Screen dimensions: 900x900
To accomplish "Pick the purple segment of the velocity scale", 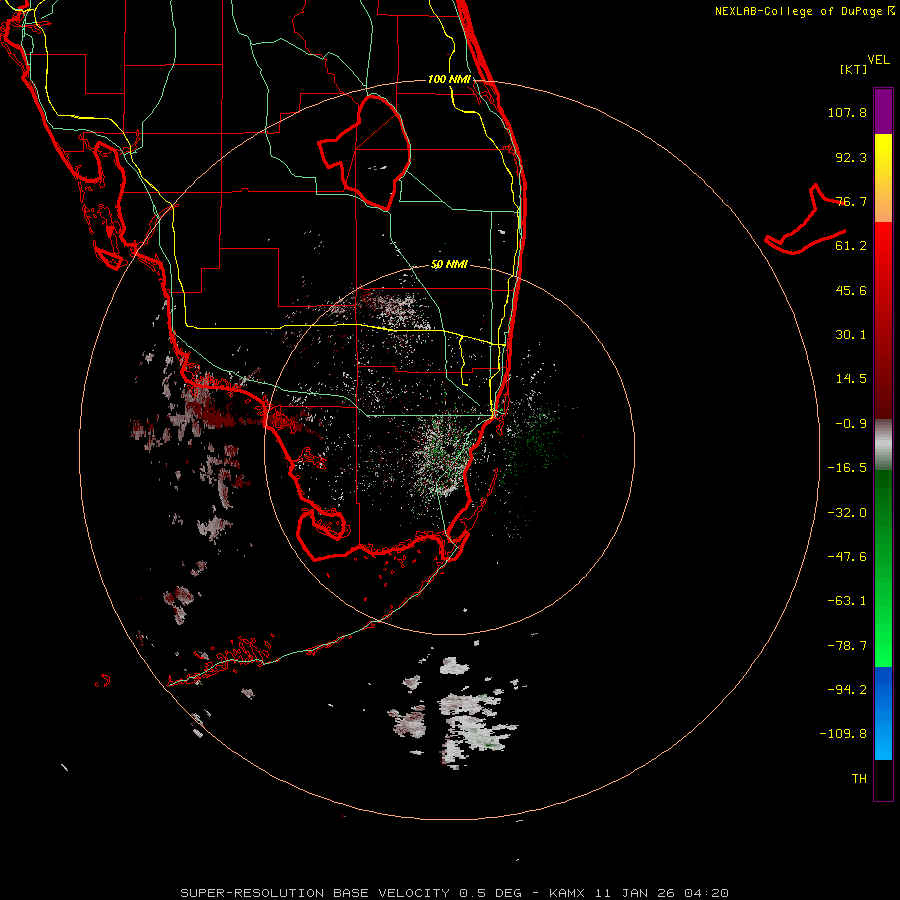I will [x=883, y=111].
